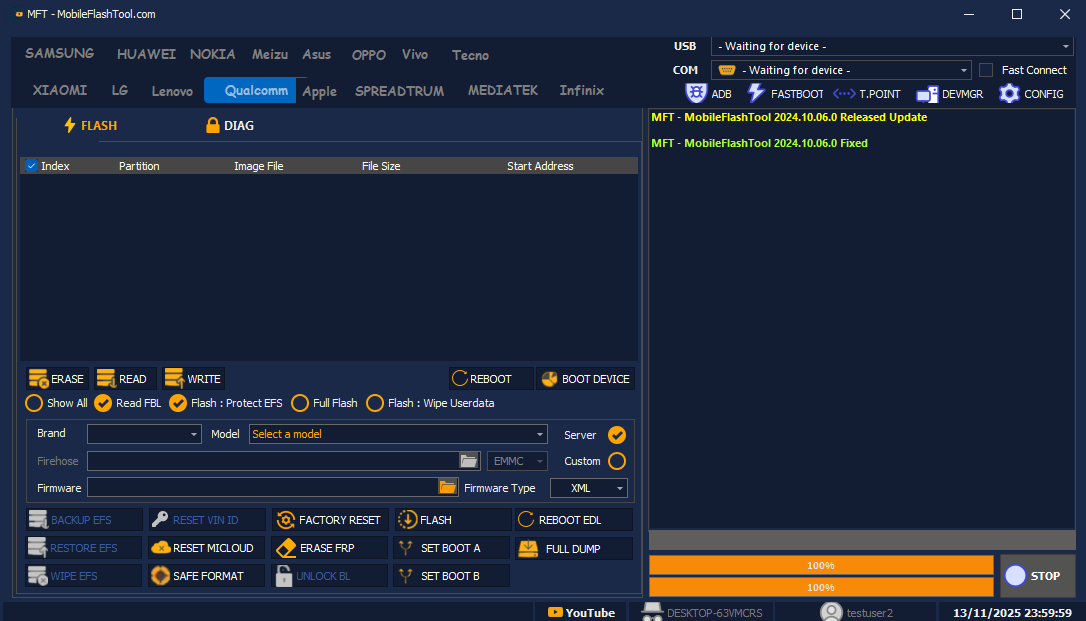
Task: Click the bottom FLASH action button
Action: tap(452, 520)
